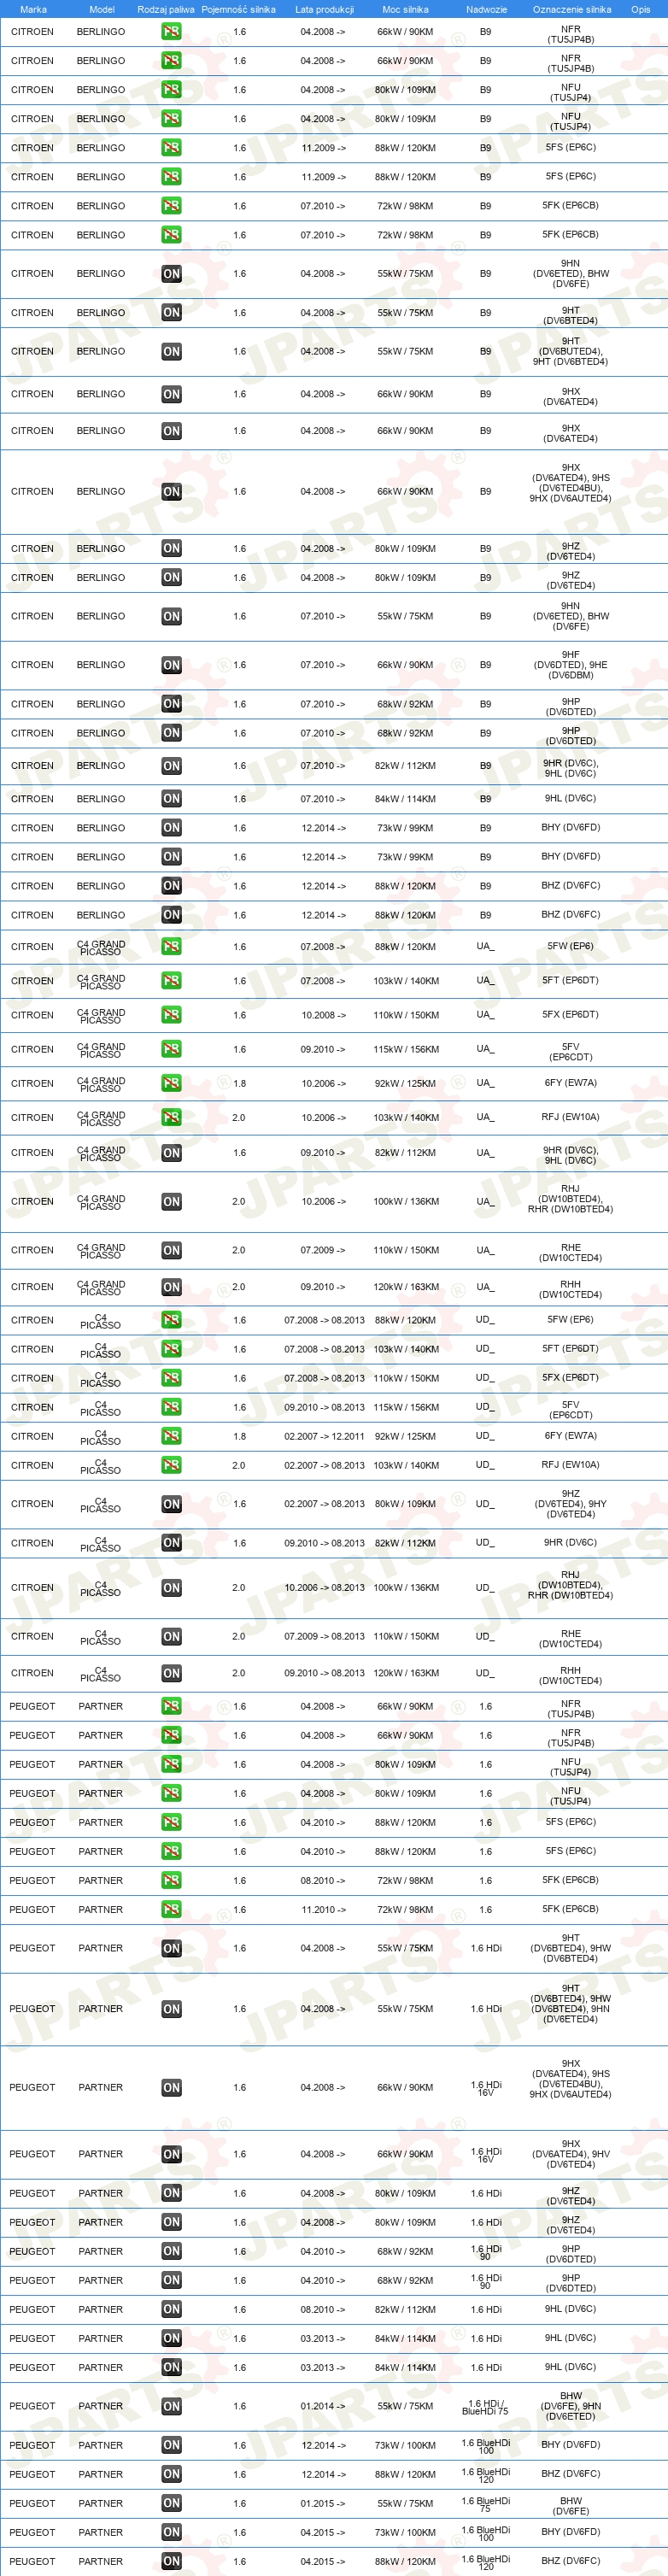This screenshot has width=668, height=2576.
Task: Click ON diesel icon in Partner 82kW / 112KM row
Action: (171, 2309)
